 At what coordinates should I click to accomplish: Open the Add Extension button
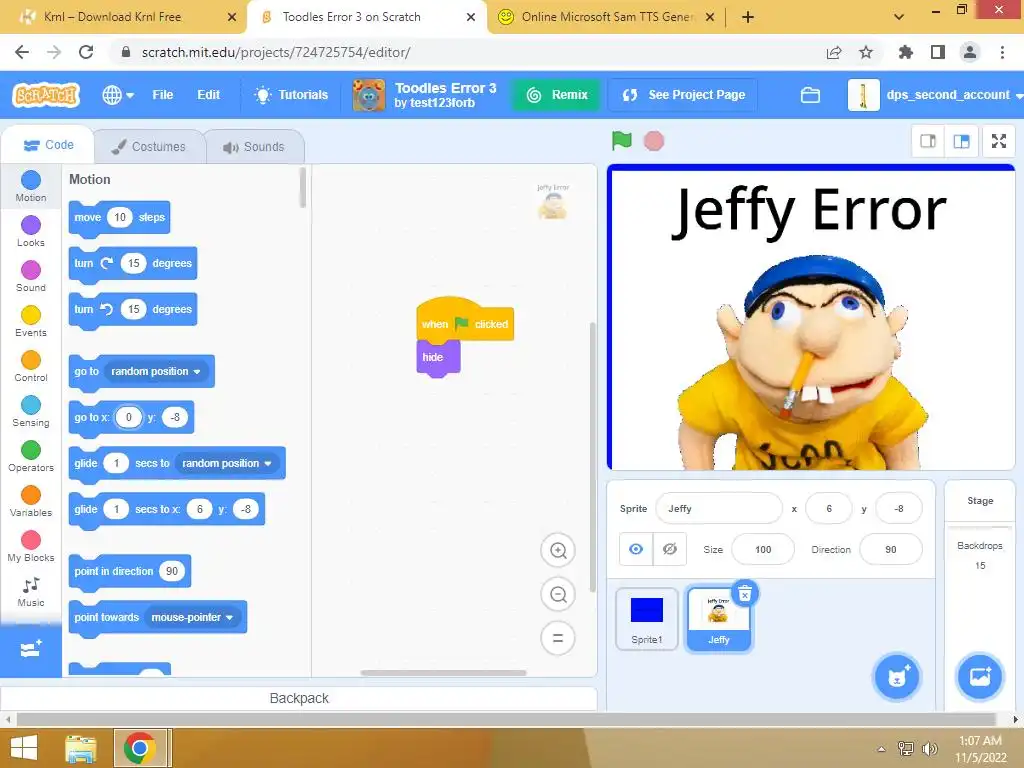tap(31, 649)
